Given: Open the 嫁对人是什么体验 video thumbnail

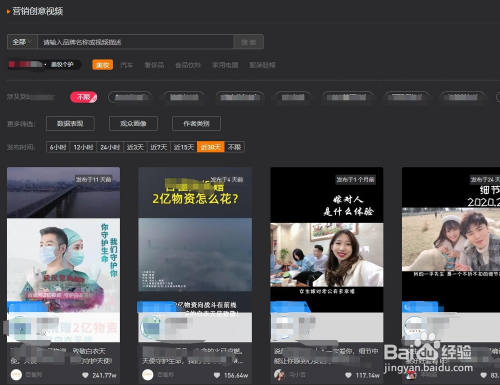Looking at the screenshot, I should [327, 254].
